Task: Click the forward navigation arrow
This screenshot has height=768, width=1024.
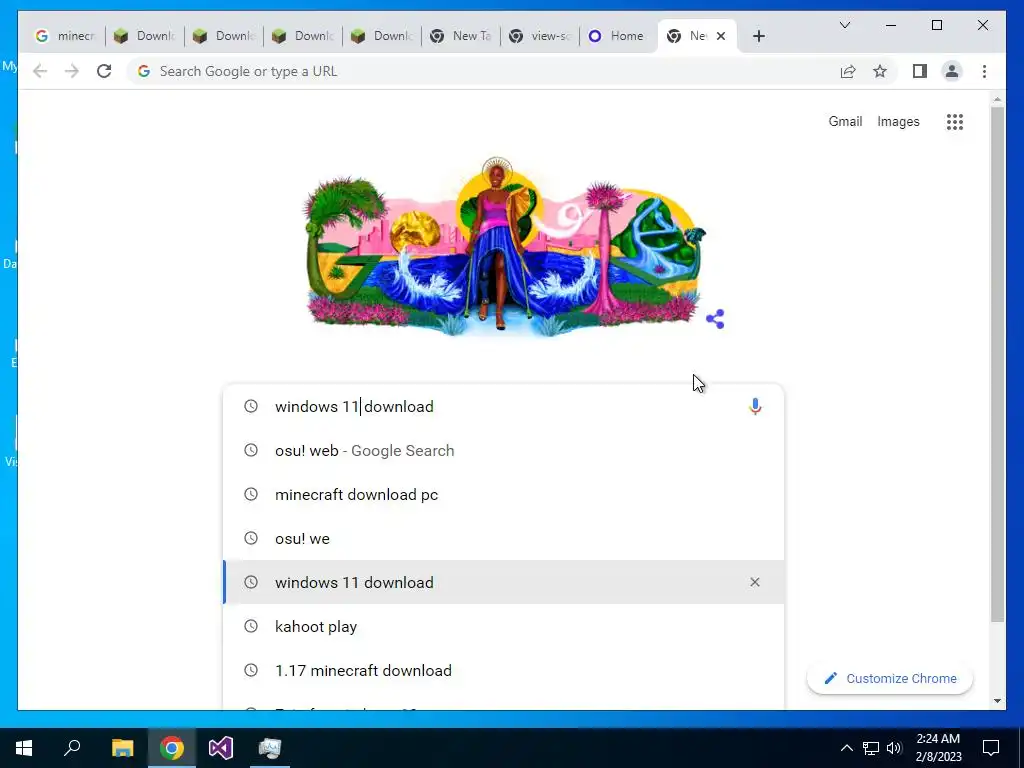Action: tap(71, 71)
